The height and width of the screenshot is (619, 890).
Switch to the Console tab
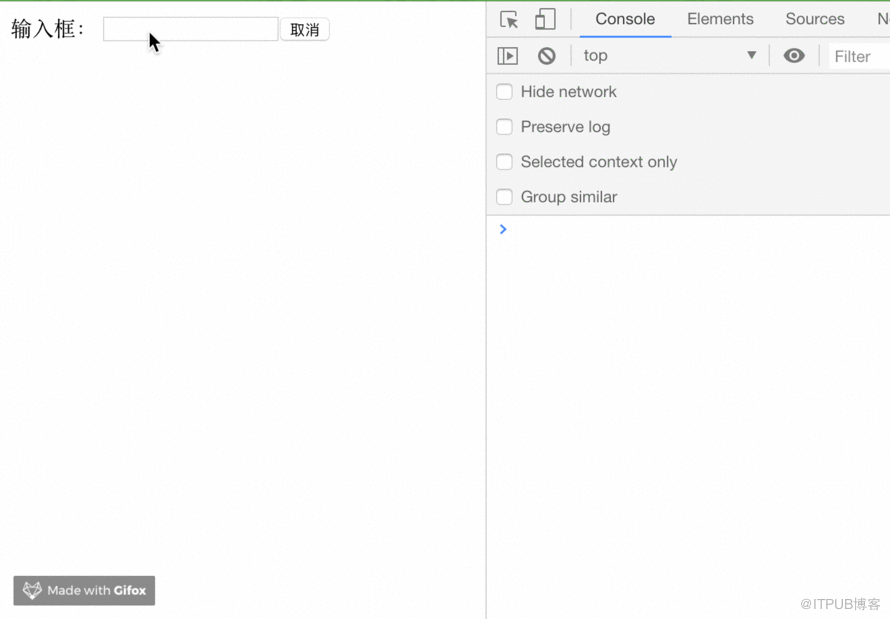[625, 19]
